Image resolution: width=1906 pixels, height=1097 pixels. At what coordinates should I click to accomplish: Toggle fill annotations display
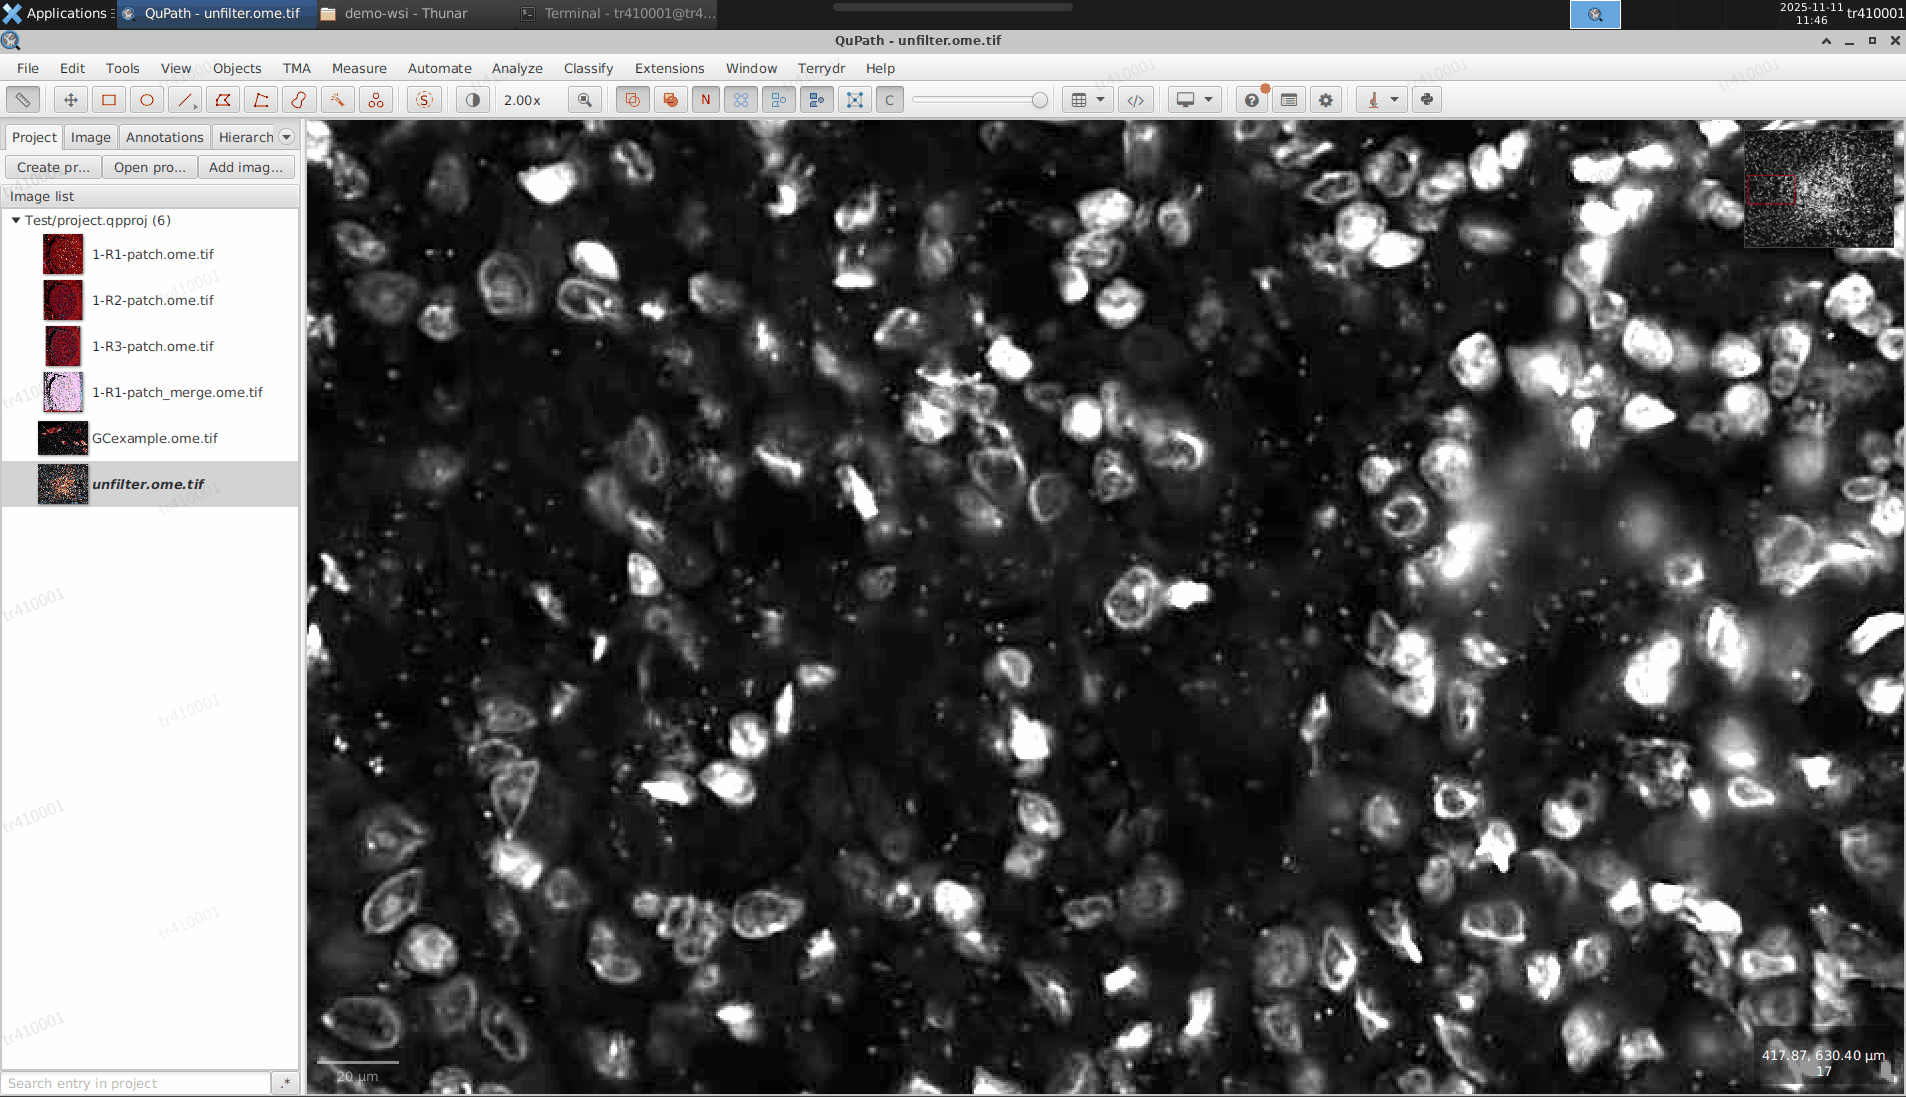[670, 100]
